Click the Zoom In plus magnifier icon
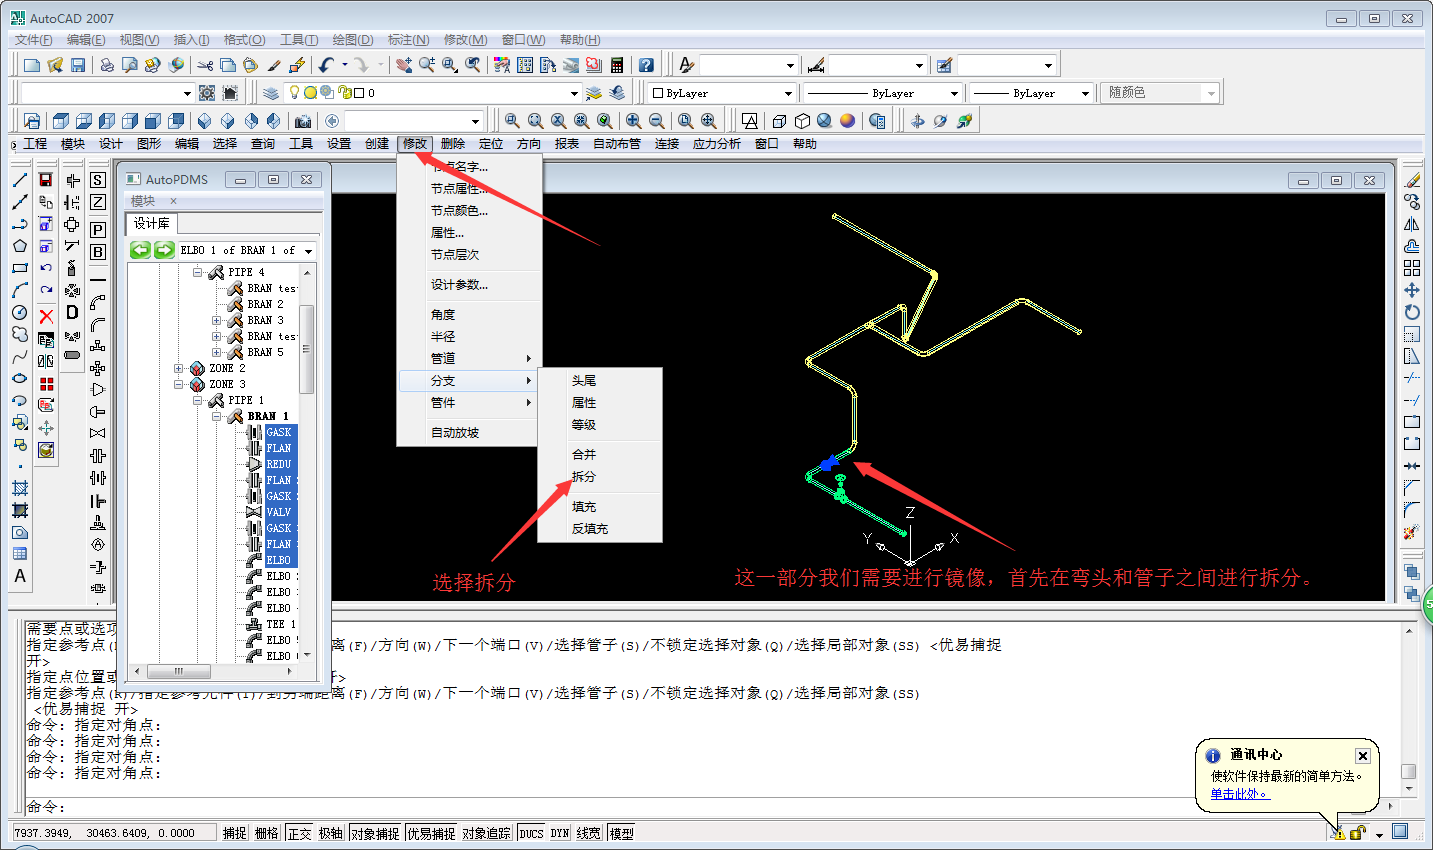Image resolution: width=1433 pixels, height=850 pixels. tap(633, 121)
